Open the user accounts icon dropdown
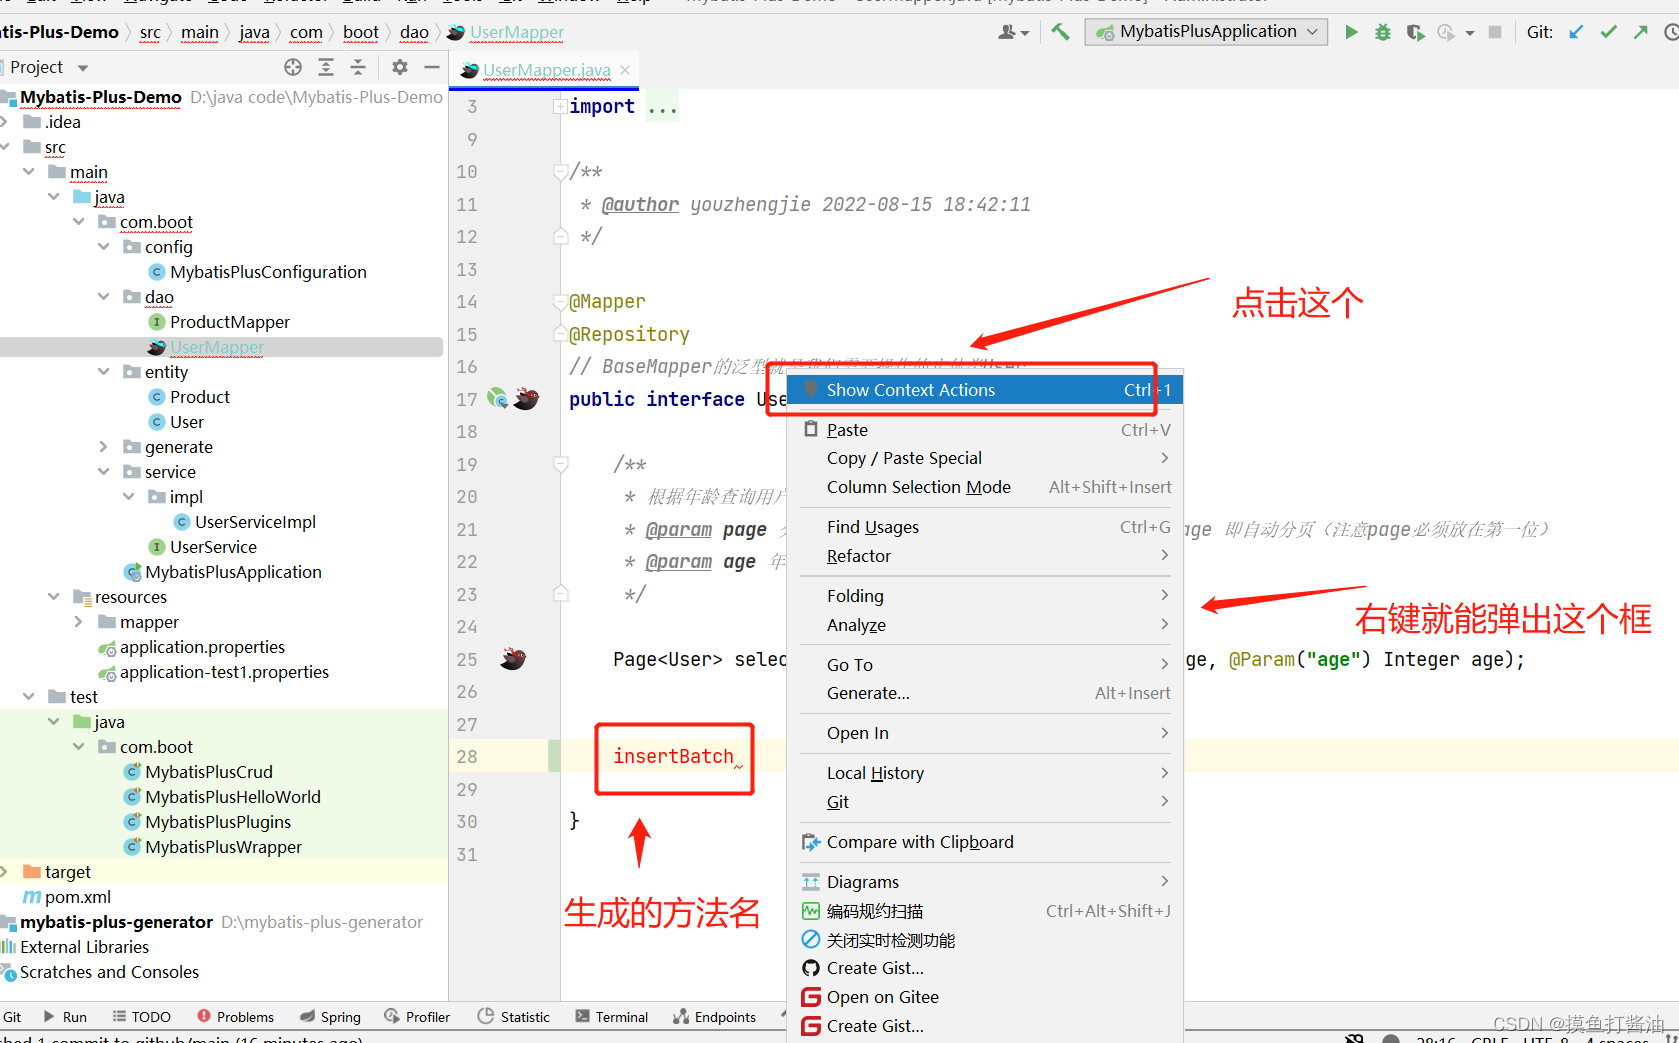The image size is (1679, 1043). click(1014, 32)
